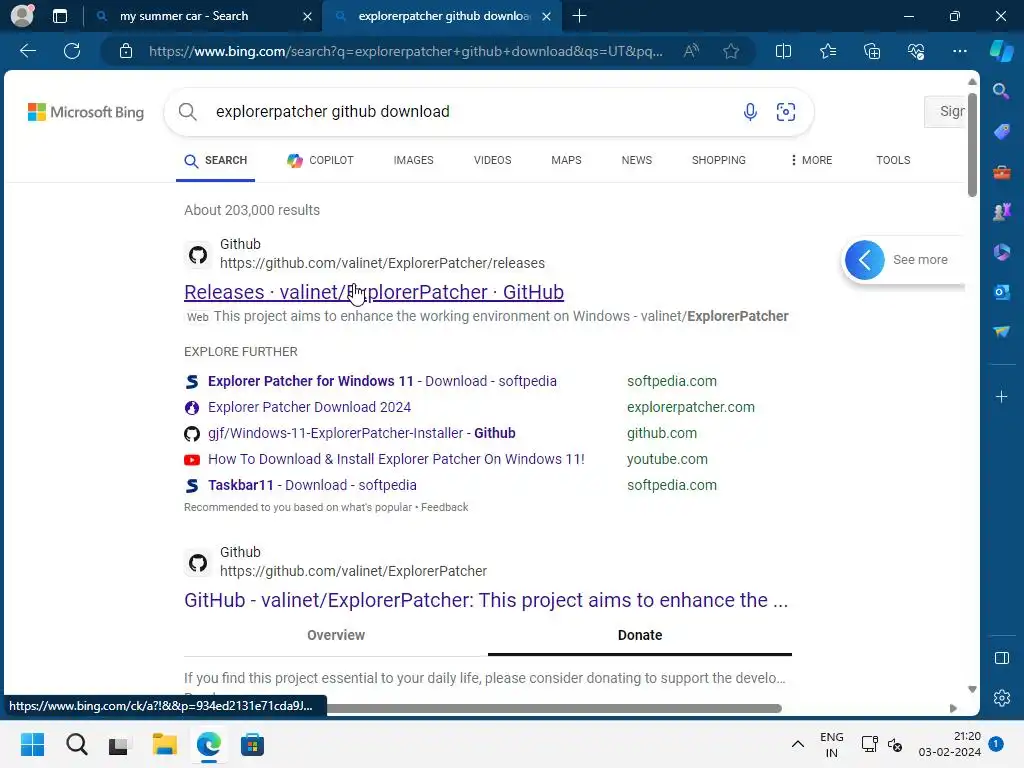Open Windows taskbar Search

(x=76, y=744)
